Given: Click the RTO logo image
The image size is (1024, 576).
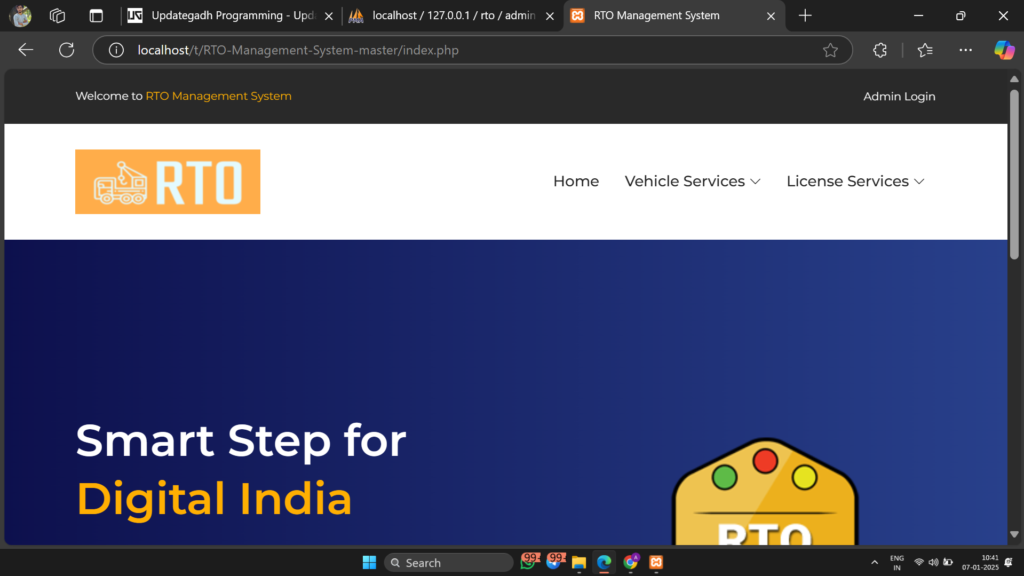Looking at the screenshot, I should (168, 182).
